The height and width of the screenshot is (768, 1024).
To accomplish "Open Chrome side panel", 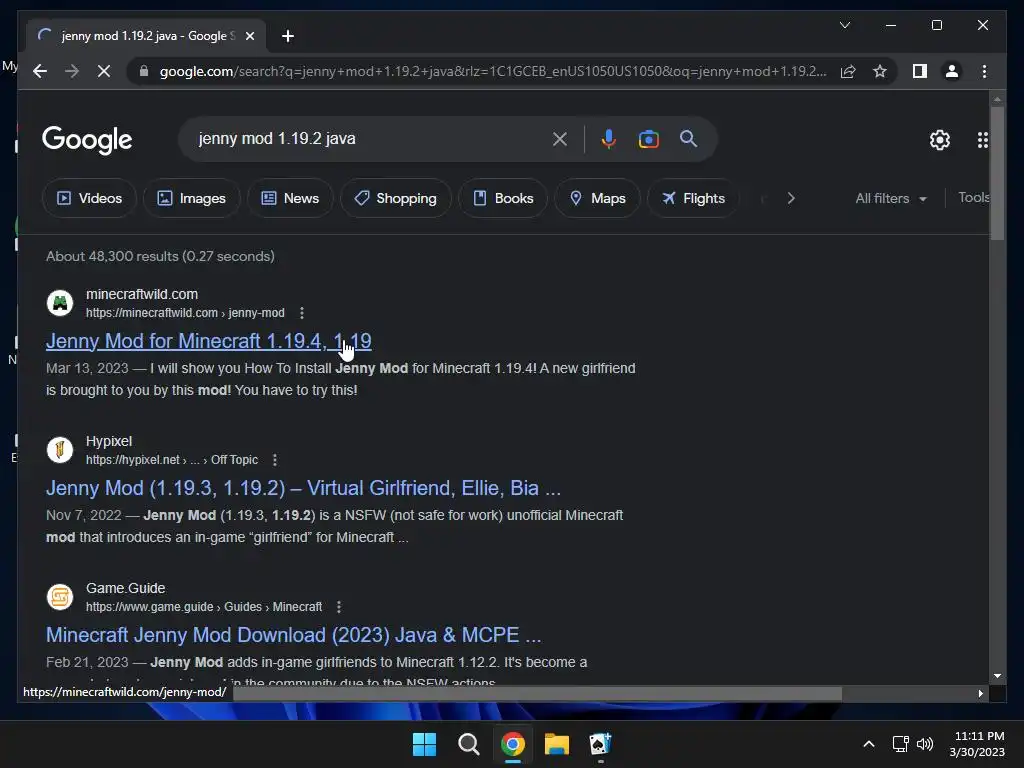I will click(920, 71).
